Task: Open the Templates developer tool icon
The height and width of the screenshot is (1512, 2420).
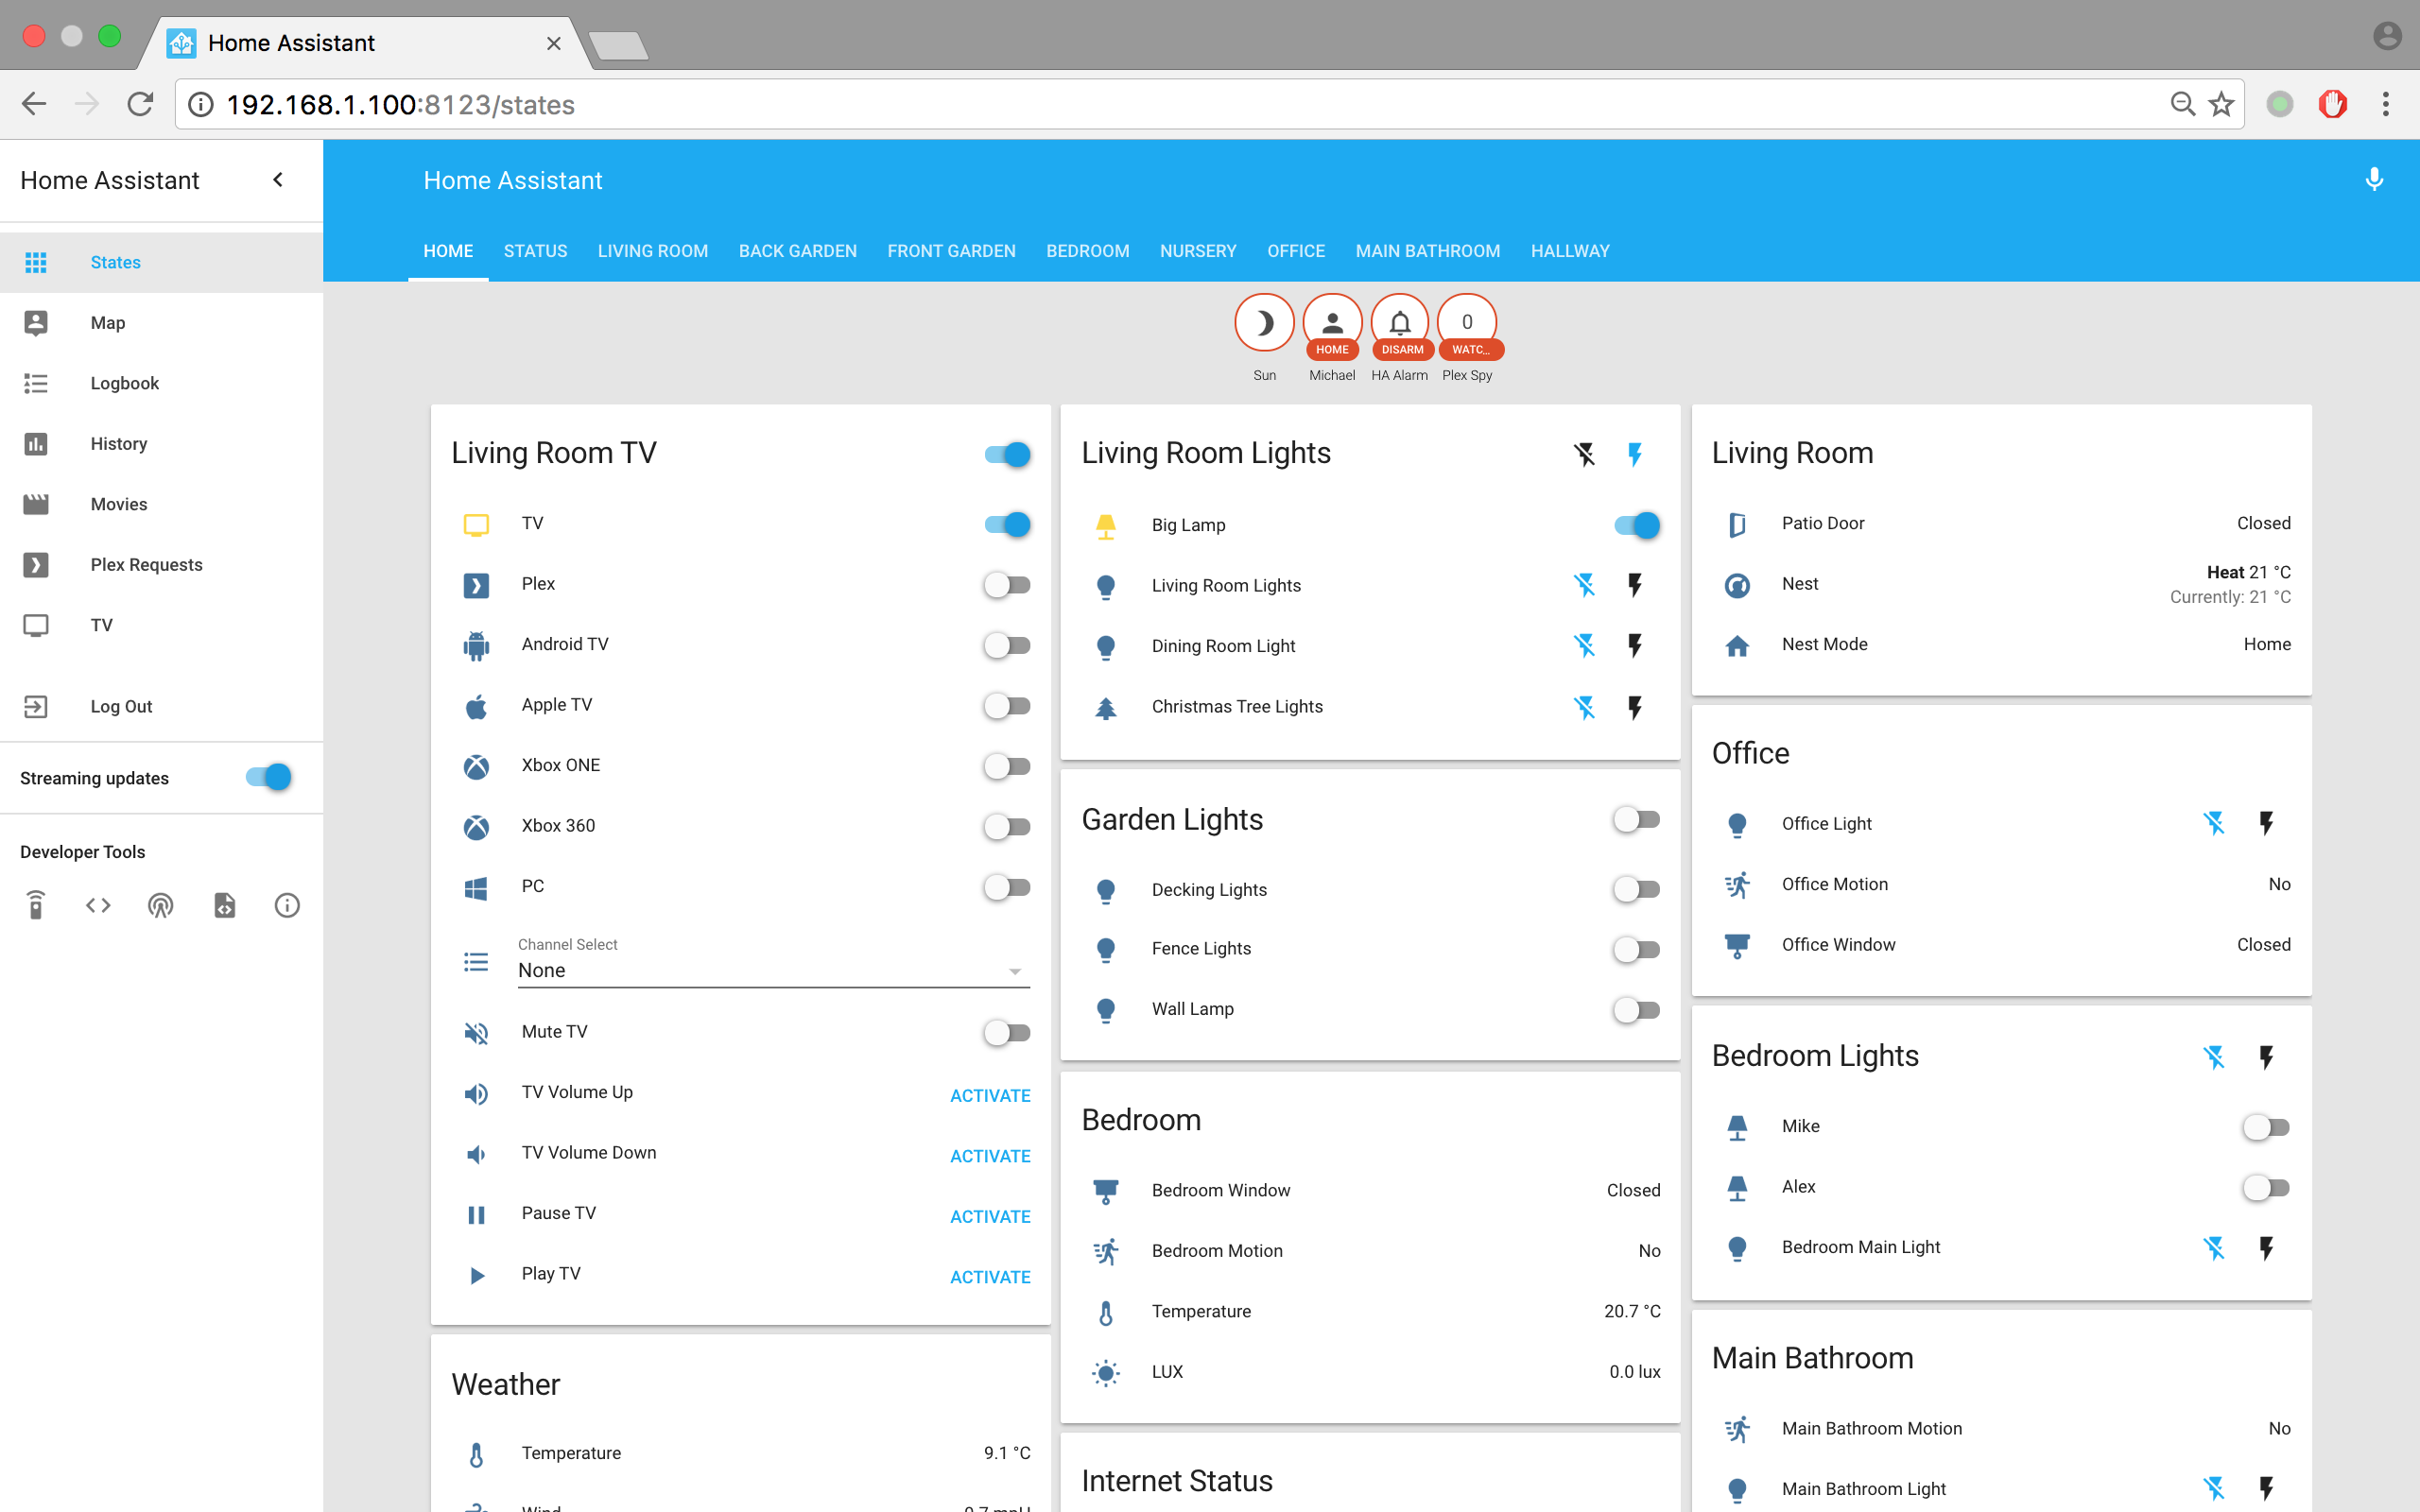Action: [224, 905]
